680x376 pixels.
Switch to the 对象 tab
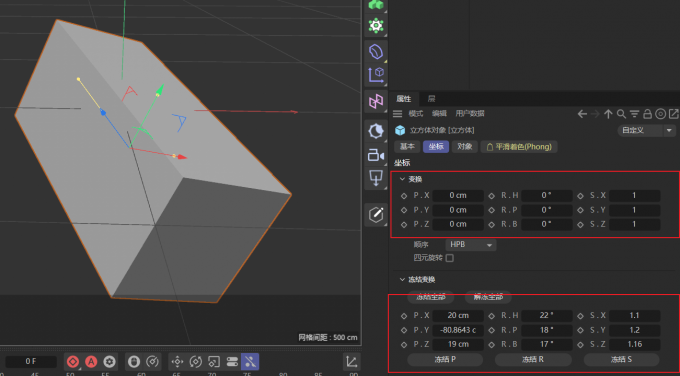tap(464, 147)
